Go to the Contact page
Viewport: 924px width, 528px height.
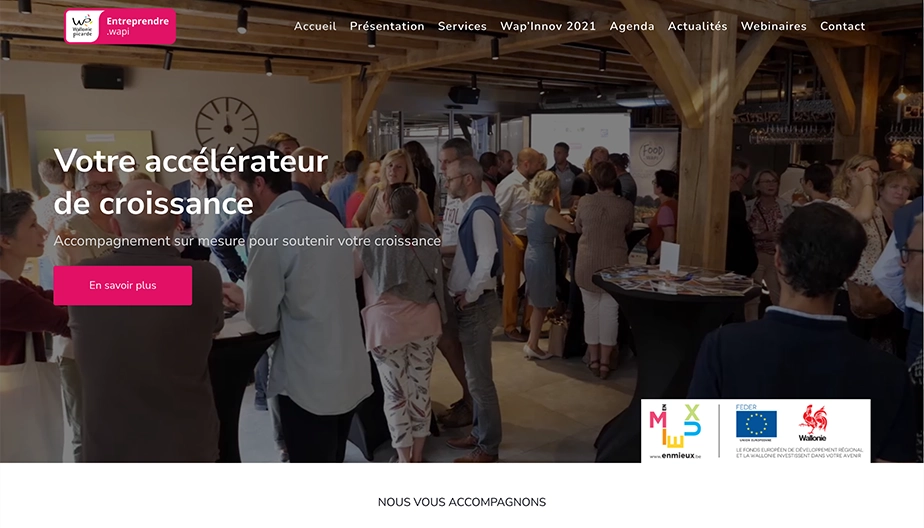(843, 26)
